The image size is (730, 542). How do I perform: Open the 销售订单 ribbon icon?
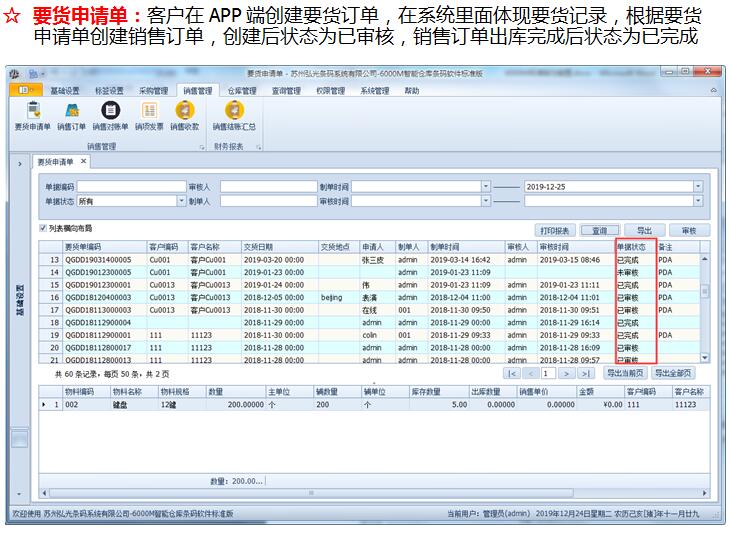tap(72, 116)
